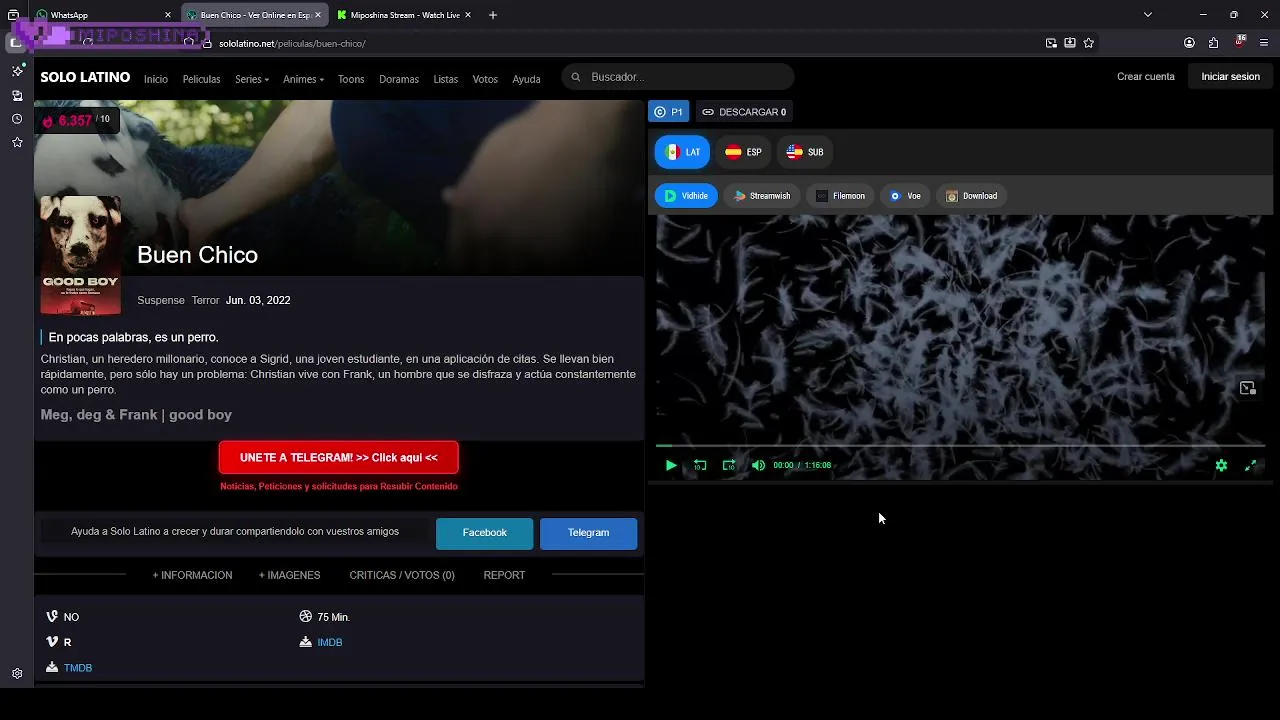Select the ESP audio language
This screenshot has width=1280, height=720.
pos(743,152)
